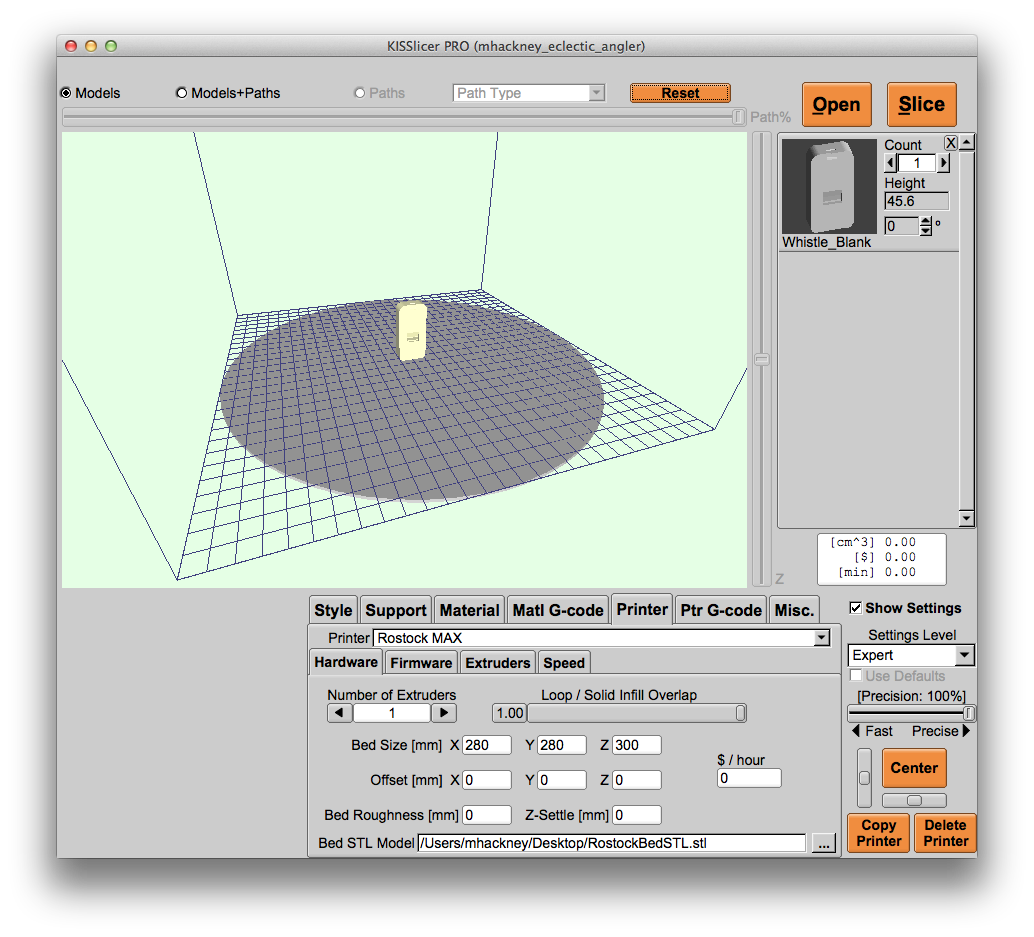This screenshot has height=937, width=1034.
Task: Click the browse button for Bed STL Model
Action: (823, 844)
